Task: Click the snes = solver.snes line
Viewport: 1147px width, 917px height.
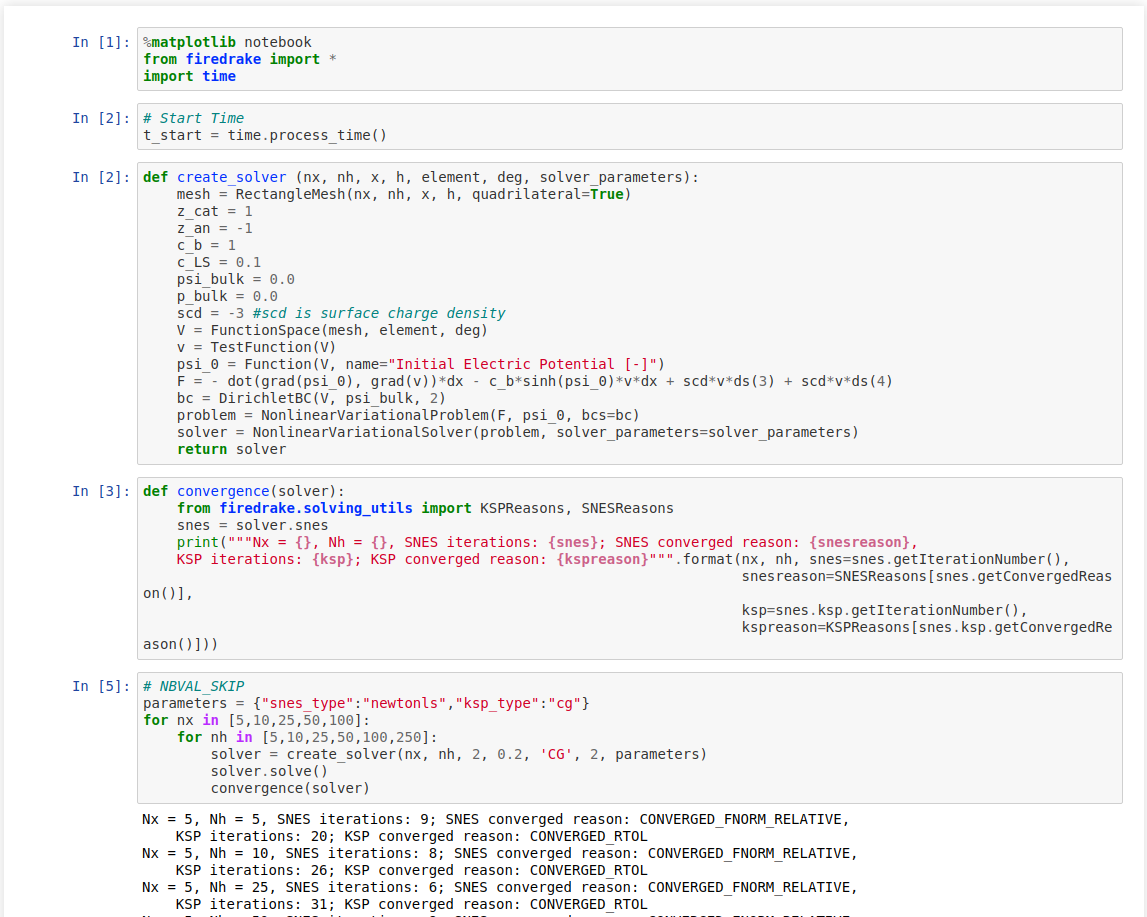Action: (x=252, y=525)
